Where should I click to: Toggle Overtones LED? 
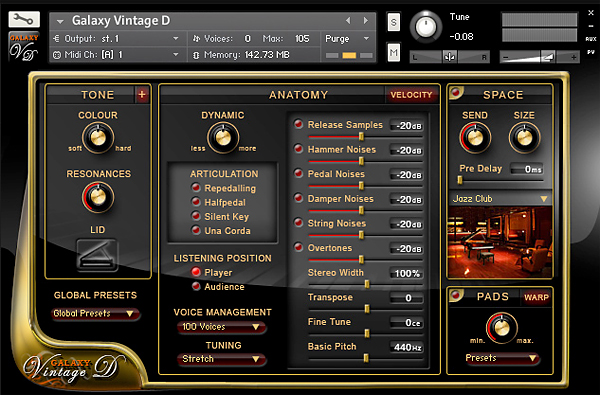[298, 247]
